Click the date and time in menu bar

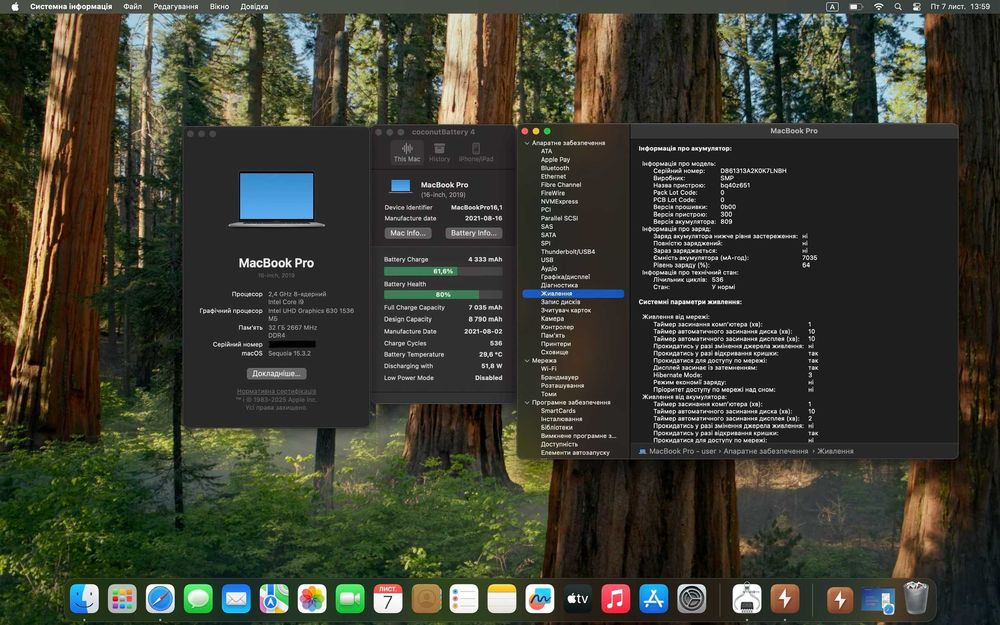pos(960,6)
